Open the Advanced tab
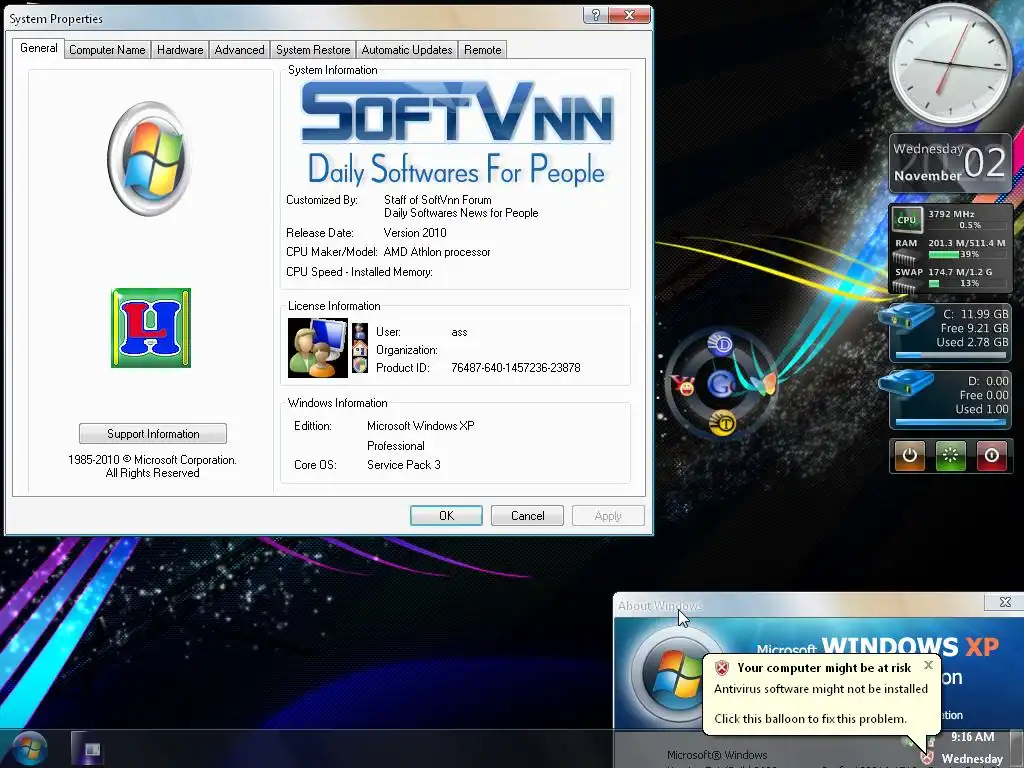Screen dimensions: 1024x768 point(240,50)
